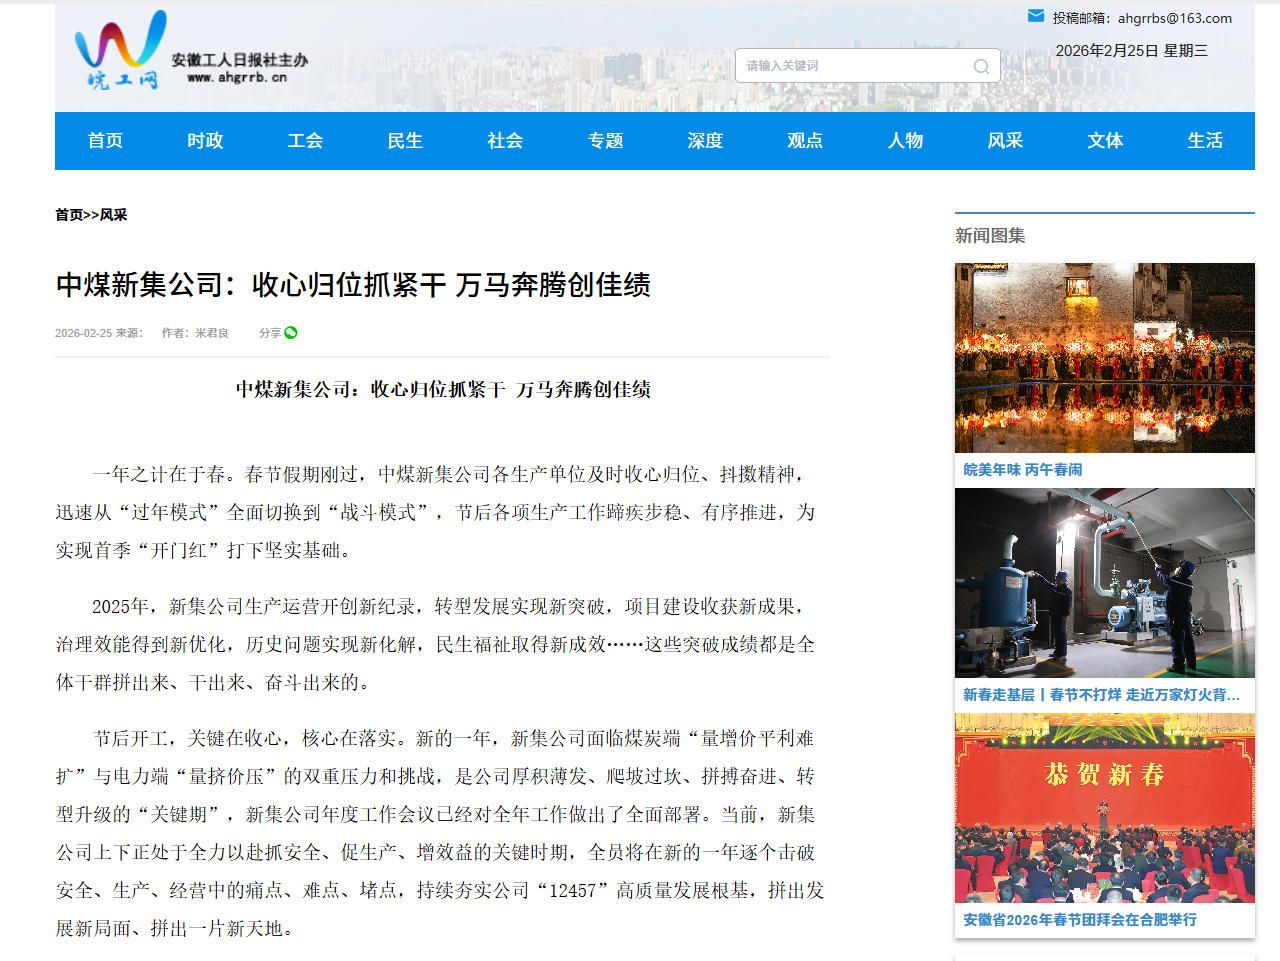Screen dimensions: 1280x961
Task: Open the 时政 navigation tab
Action: click(x=205, y=141)
